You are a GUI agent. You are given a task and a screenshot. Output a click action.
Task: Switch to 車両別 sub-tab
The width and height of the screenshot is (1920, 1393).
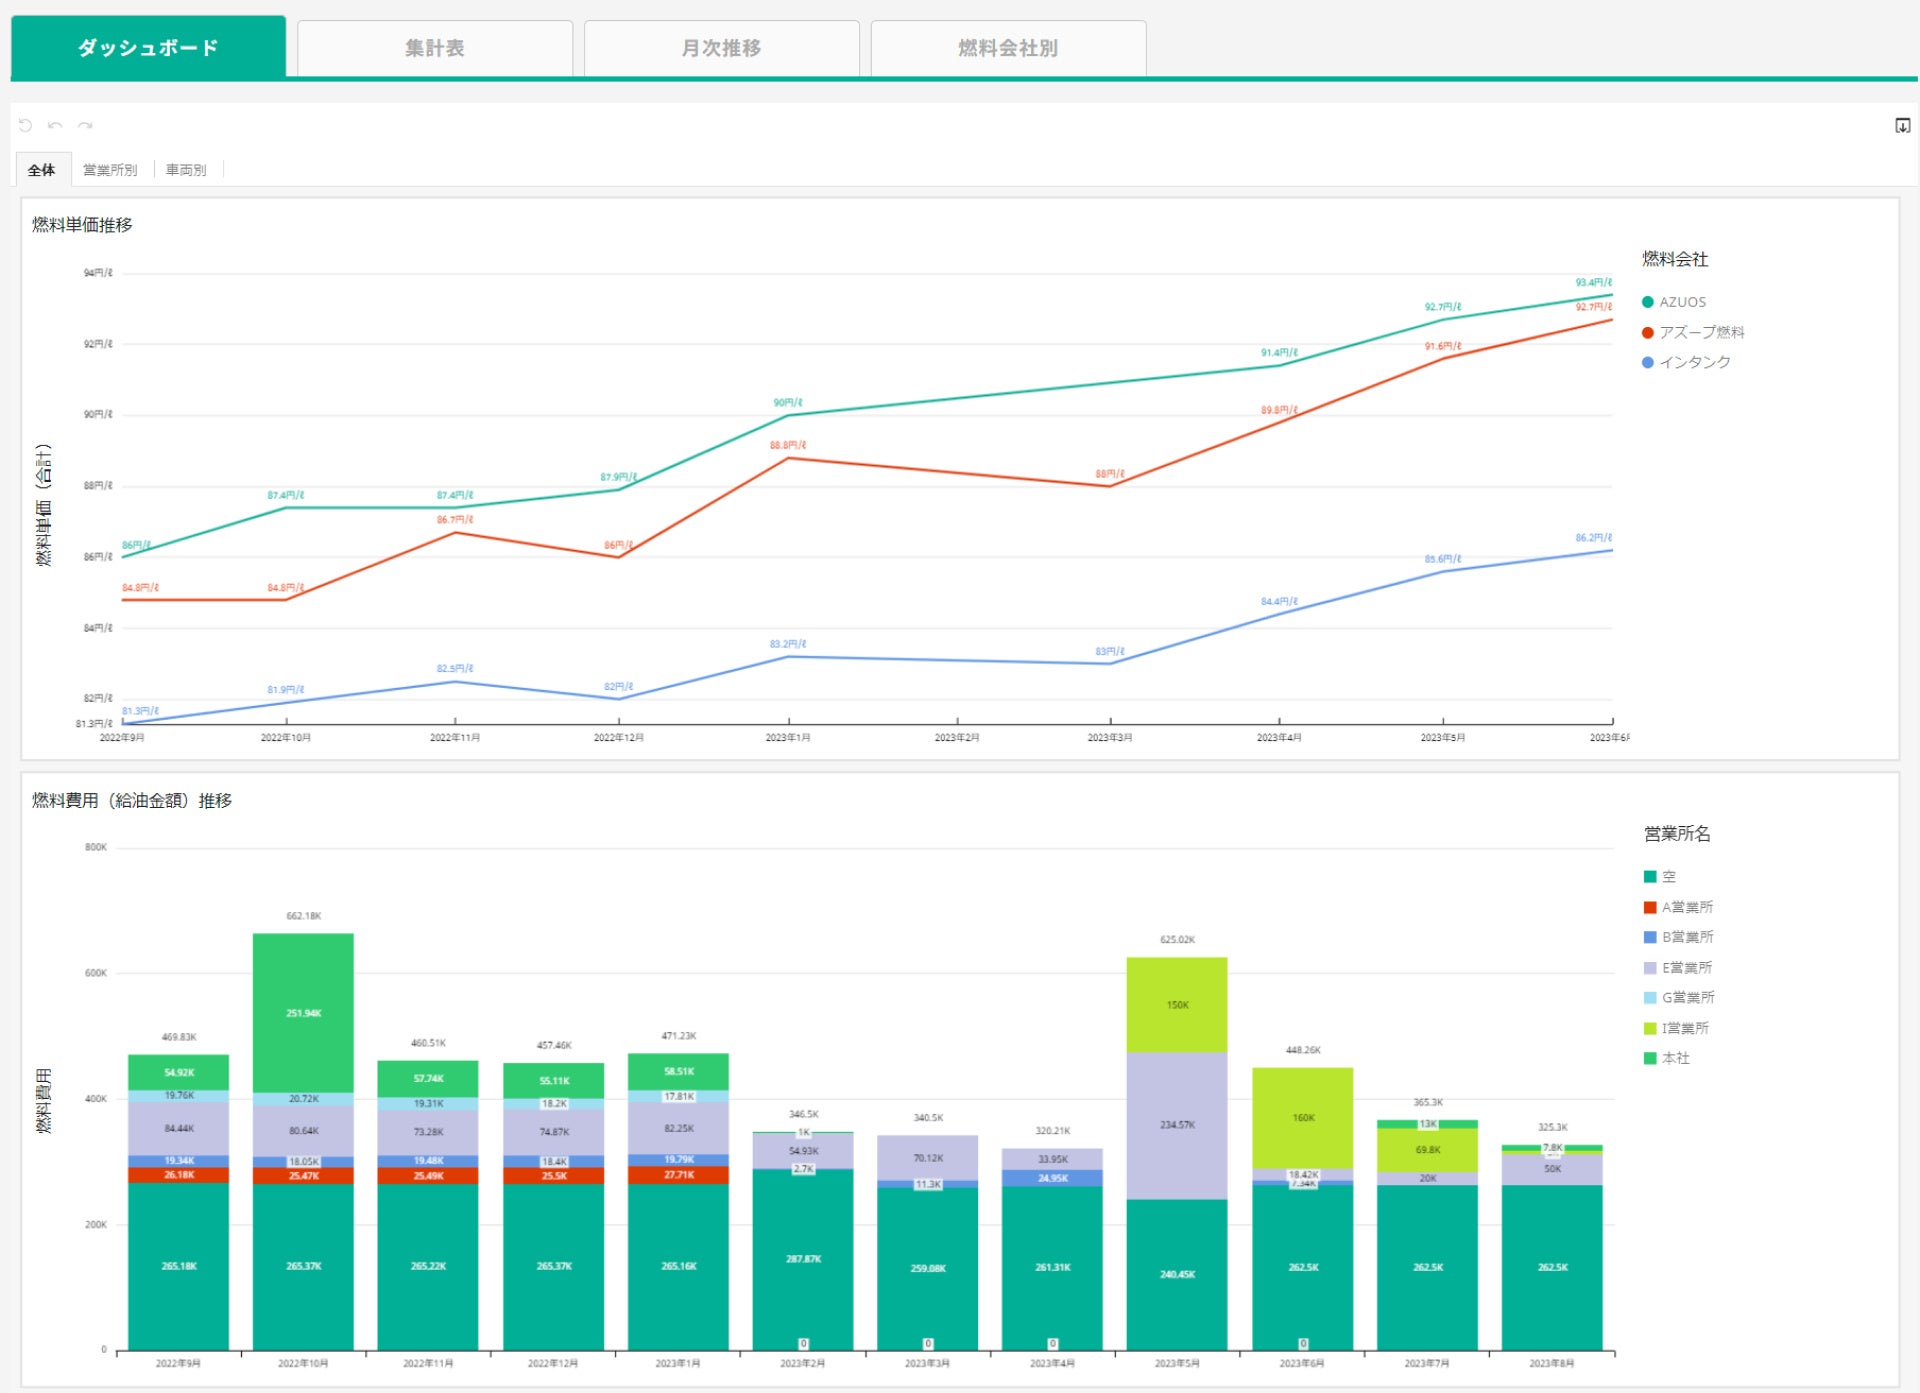tap(186, 170)
